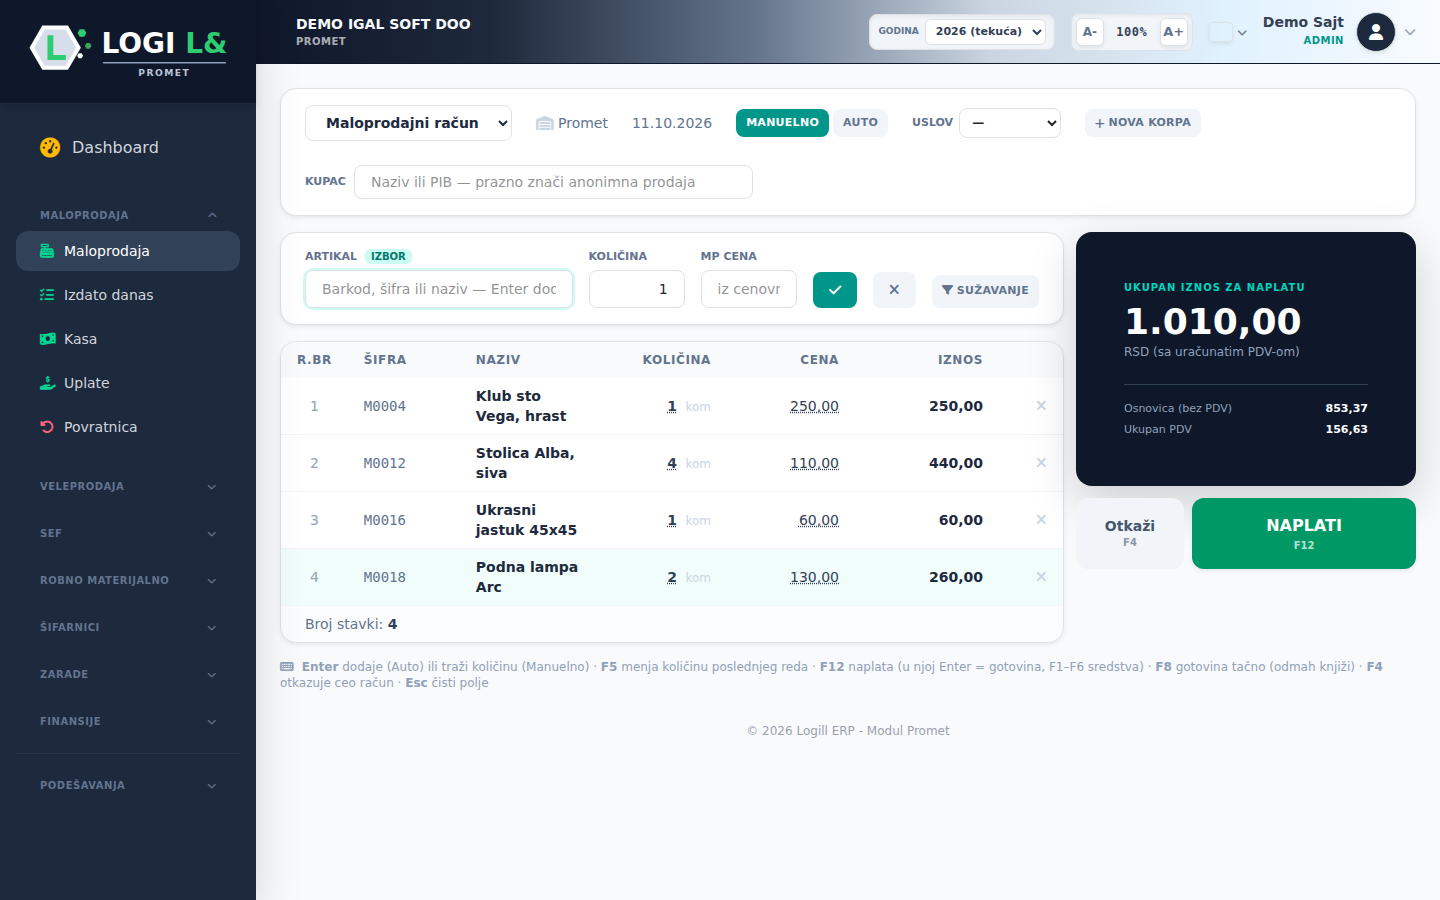Collapse the MALOPRODAJA sidebar group

128,215
